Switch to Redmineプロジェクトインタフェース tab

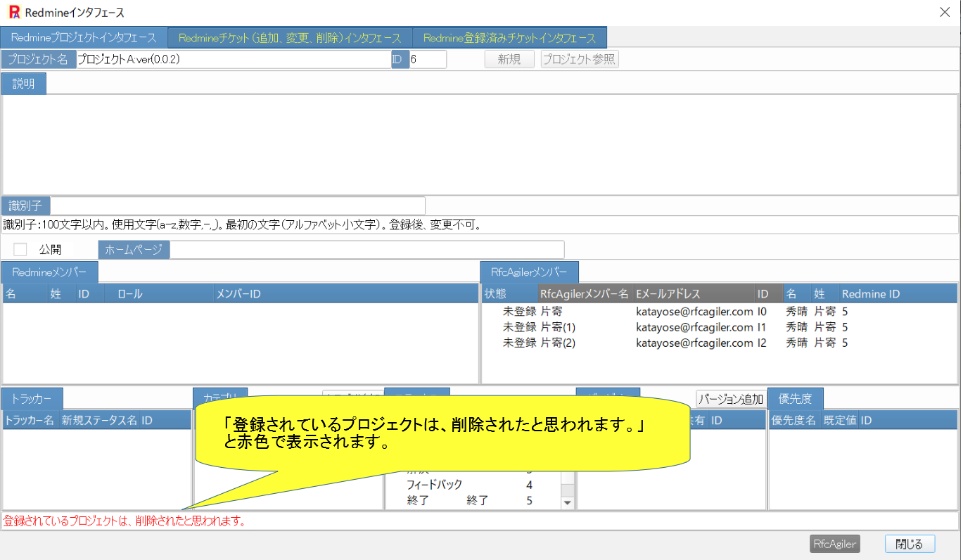[x=84, y=37]
